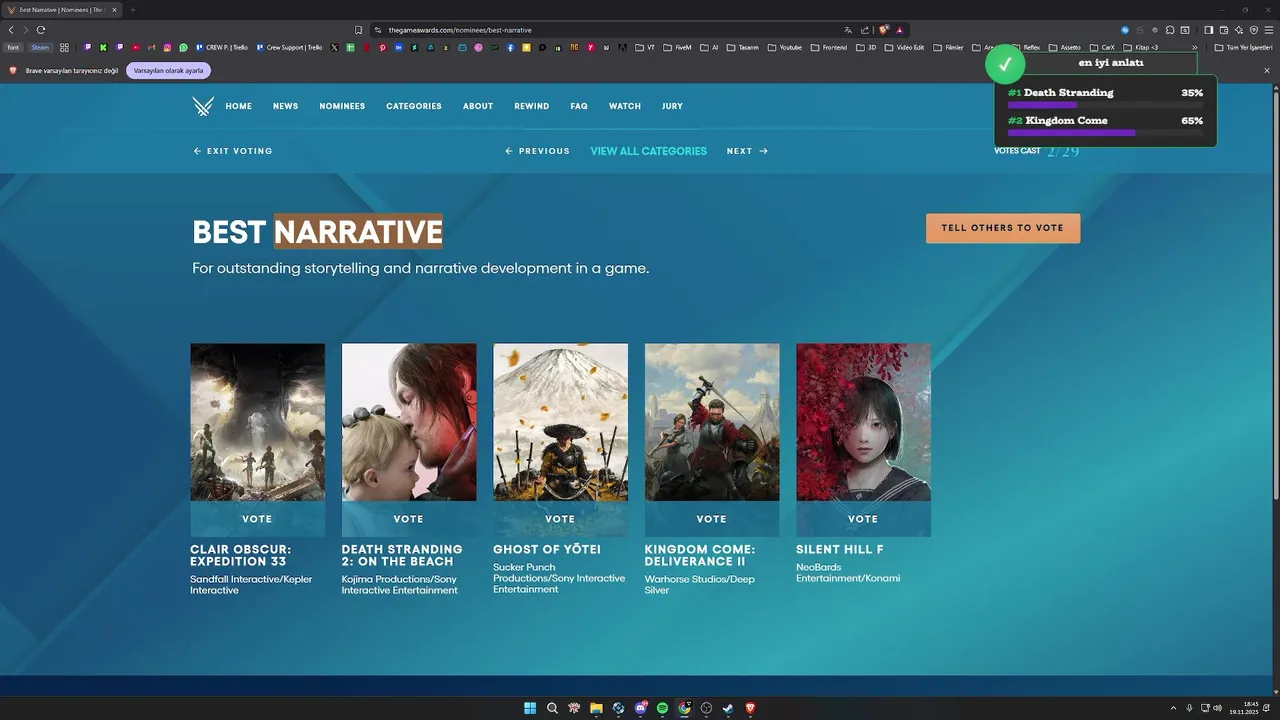
Task: Open the Frontend bookmarks folder
Action: (829, 47)
